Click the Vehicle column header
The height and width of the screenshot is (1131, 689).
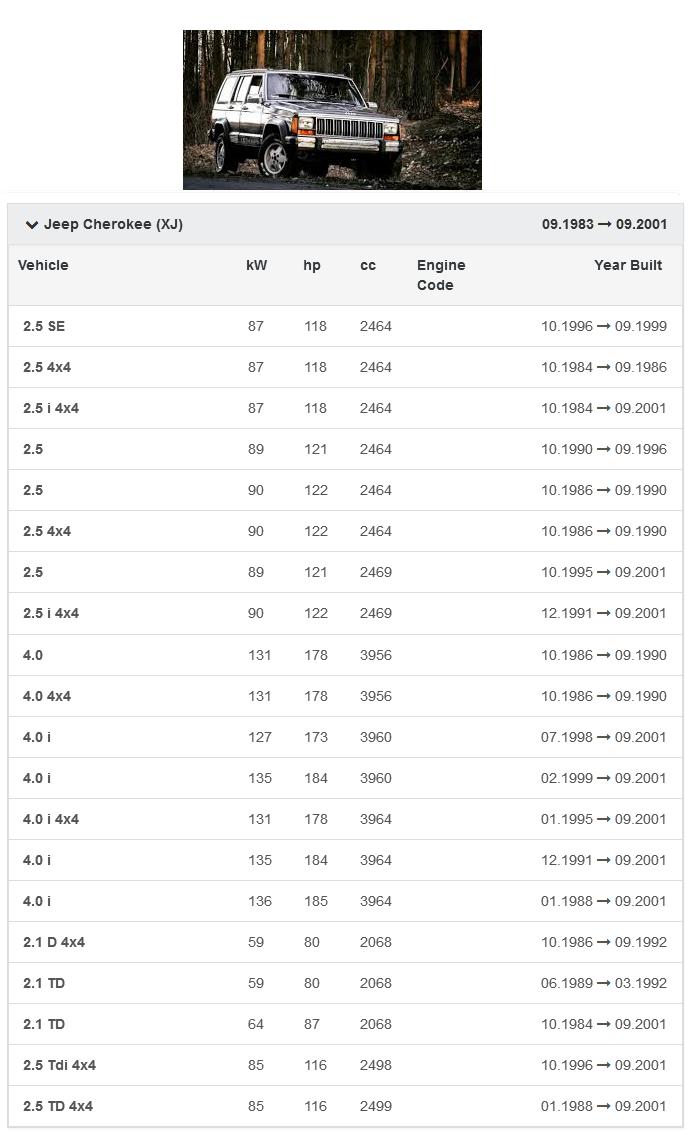[x=43, y=265]
